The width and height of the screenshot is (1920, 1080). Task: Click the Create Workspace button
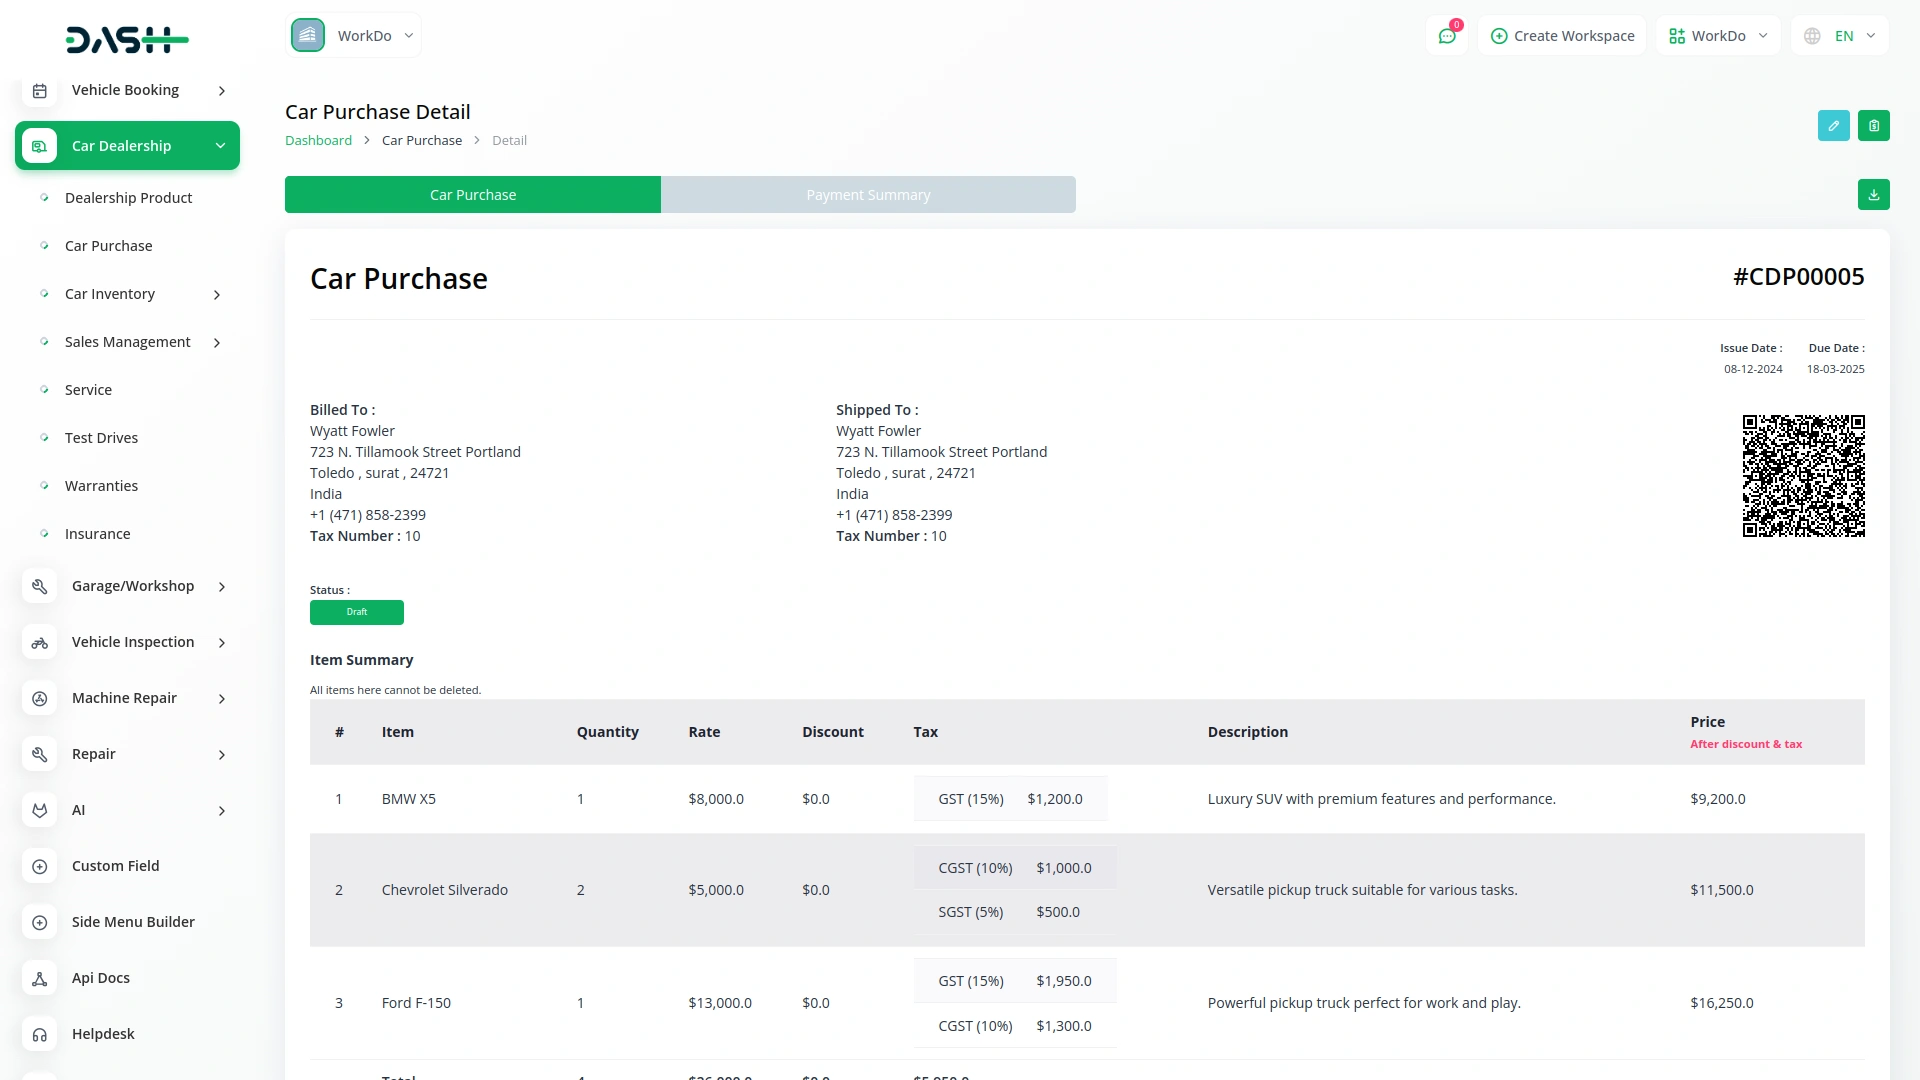(1562, 36)
